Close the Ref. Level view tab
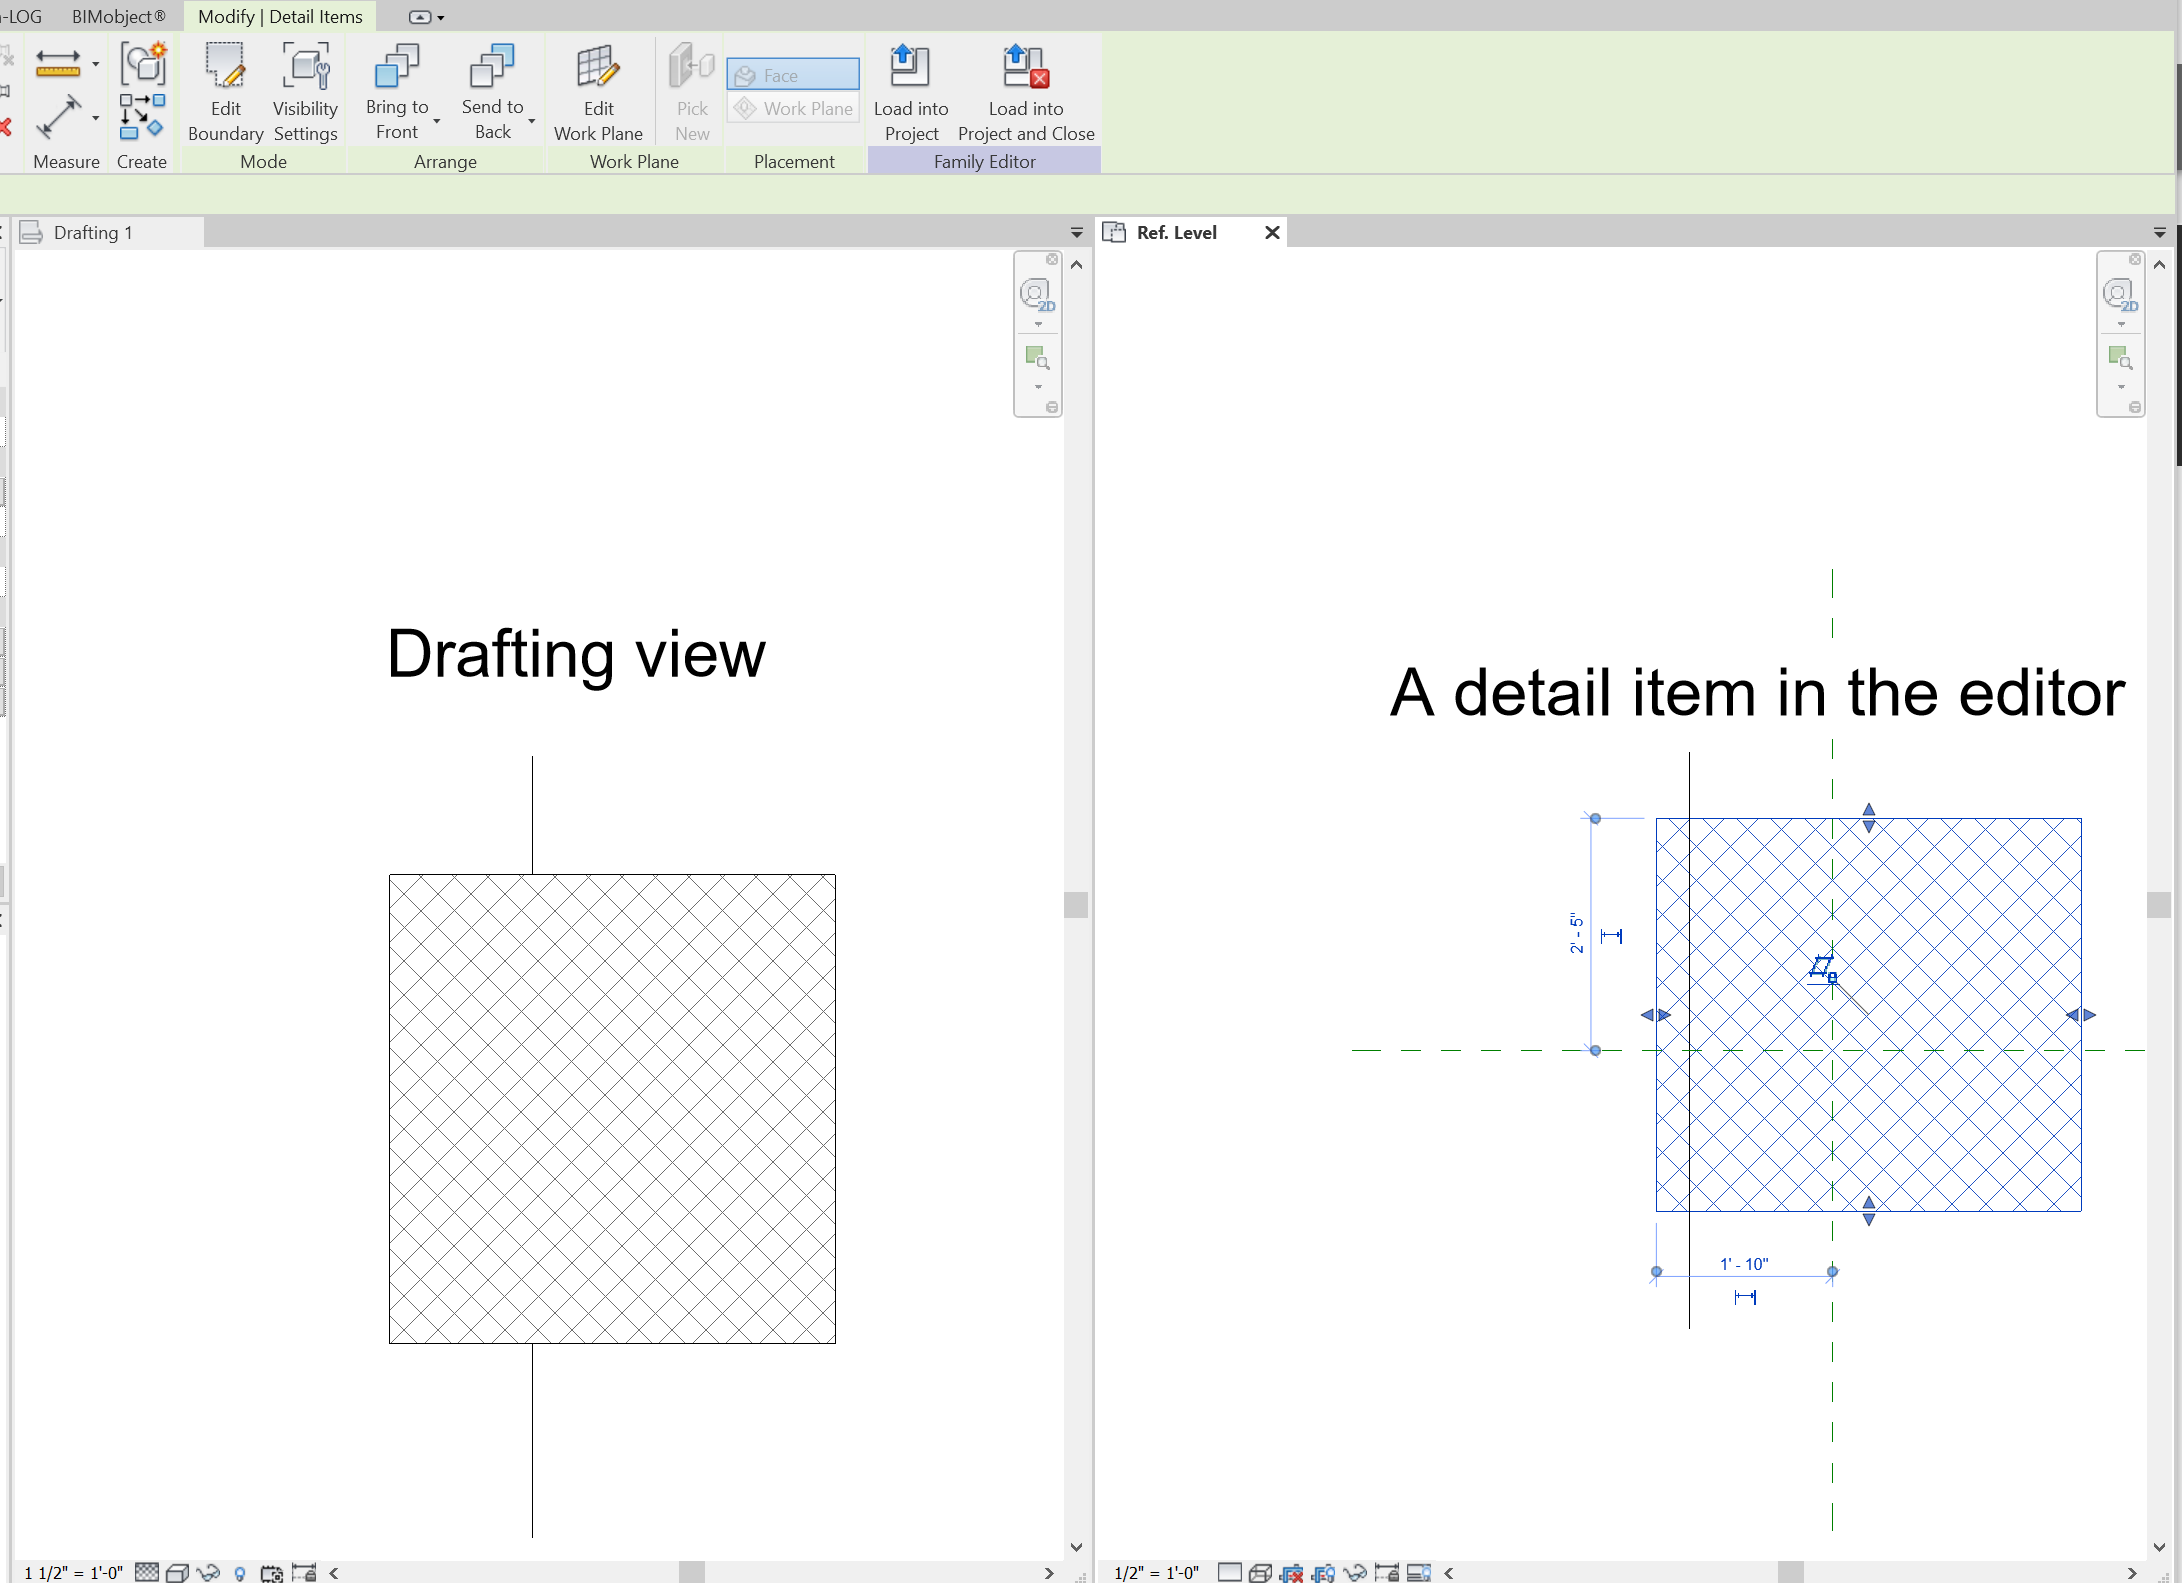The height and width of the screenshot is (1583, 2182). click(x=1272, y=233)
